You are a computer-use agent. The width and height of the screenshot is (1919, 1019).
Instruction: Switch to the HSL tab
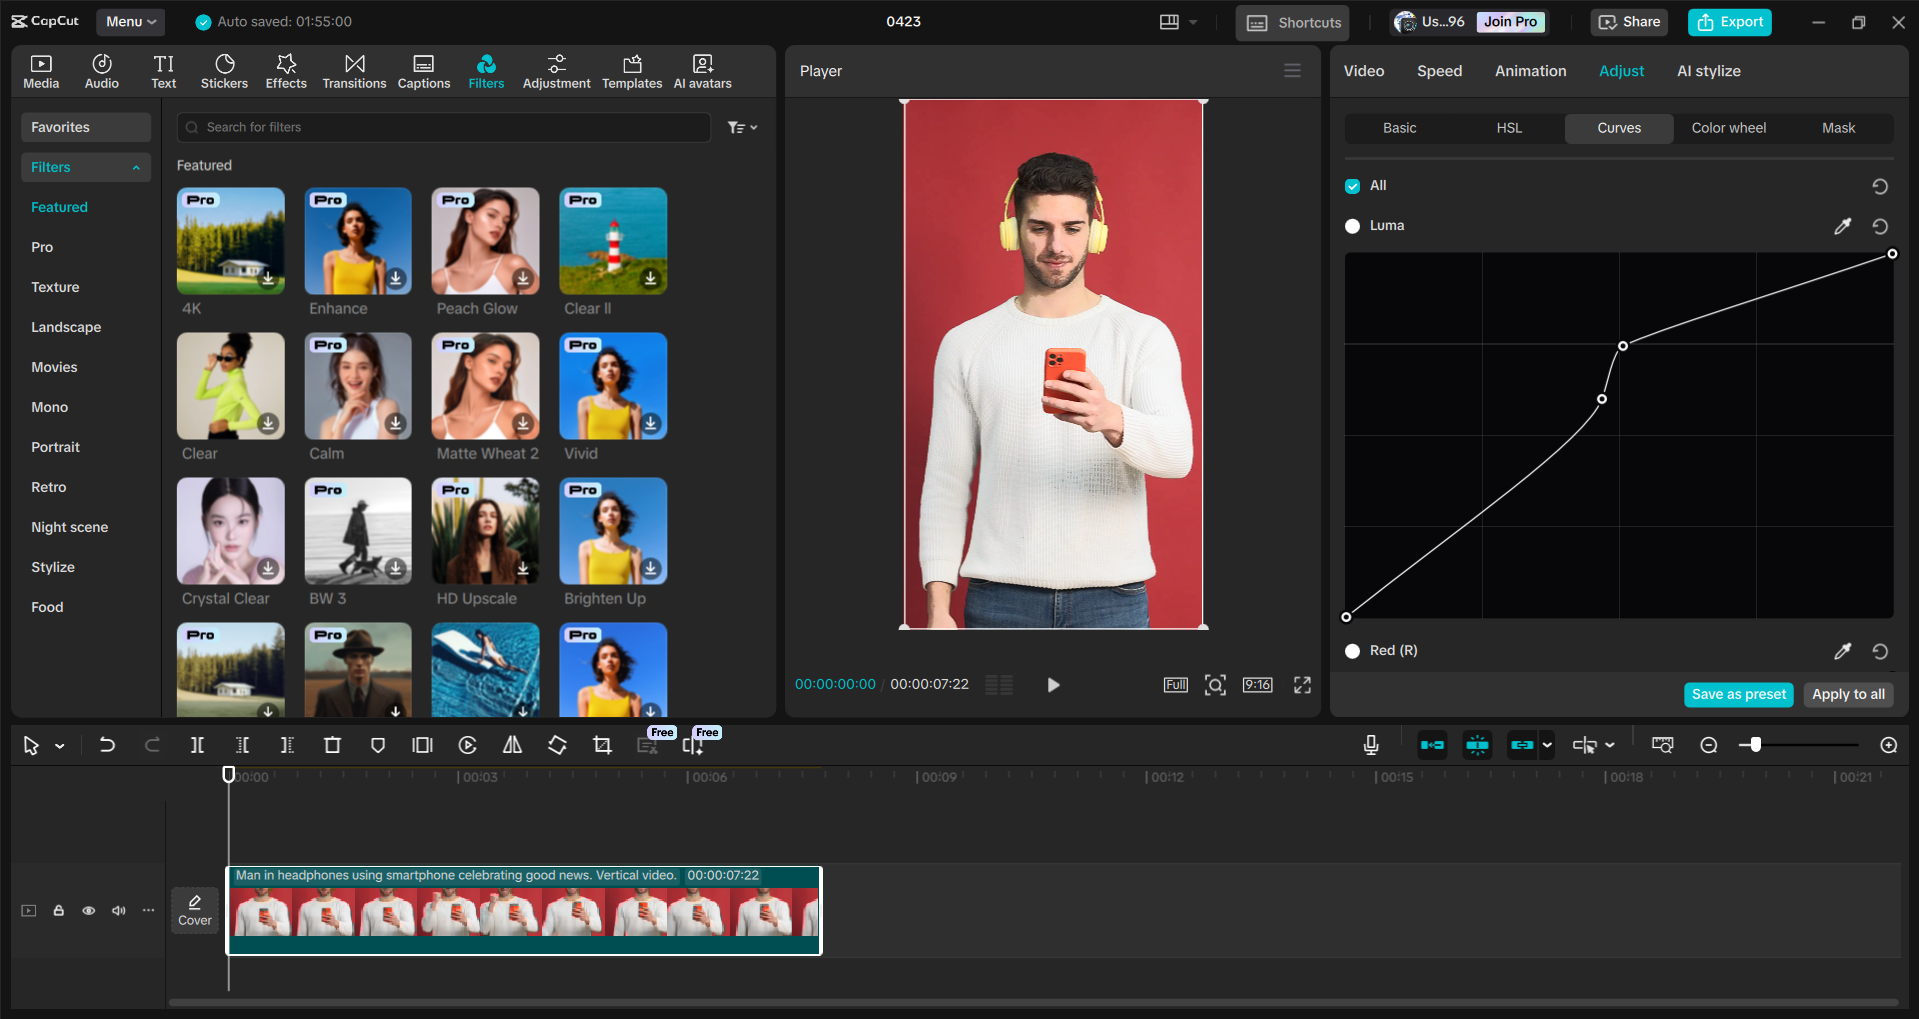tap(1508, 128)
